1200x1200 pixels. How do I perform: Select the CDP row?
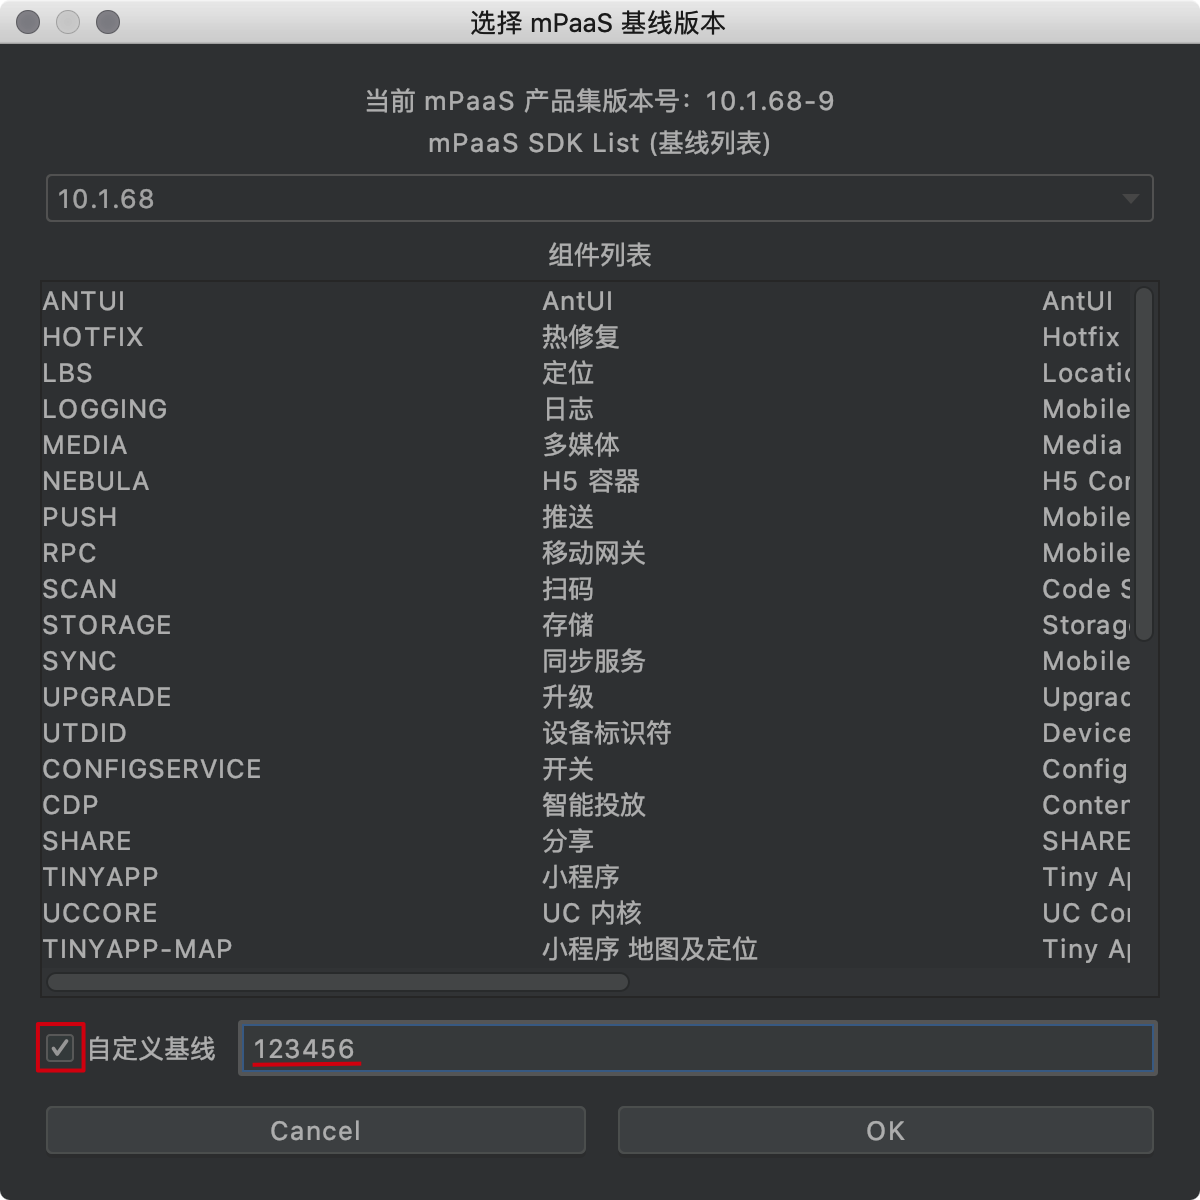point(586,805)
